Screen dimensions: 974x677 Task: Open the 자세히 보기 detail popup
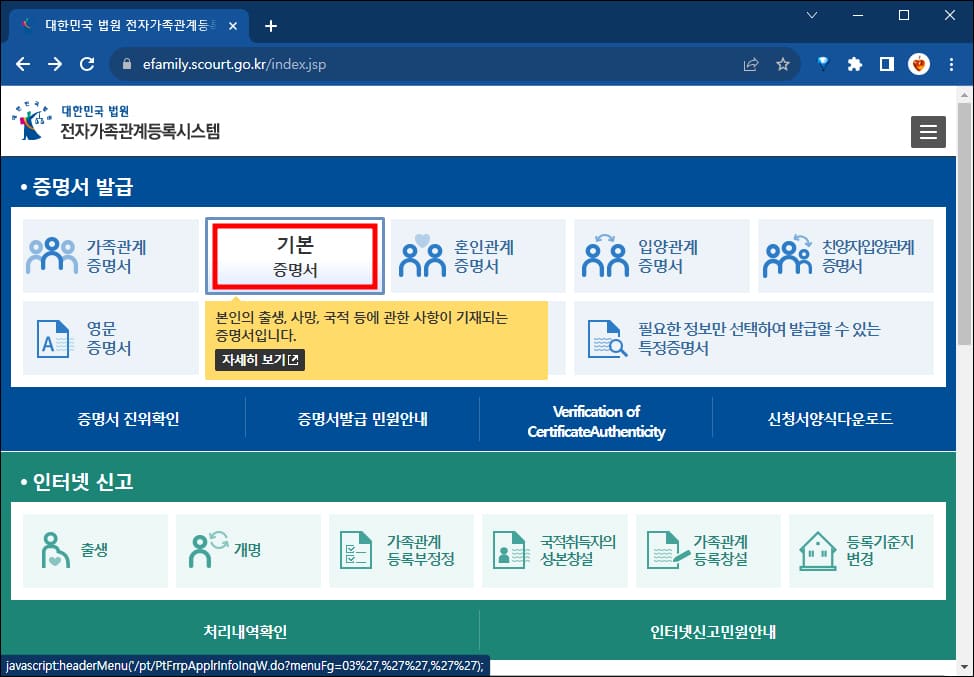(258, 362)
